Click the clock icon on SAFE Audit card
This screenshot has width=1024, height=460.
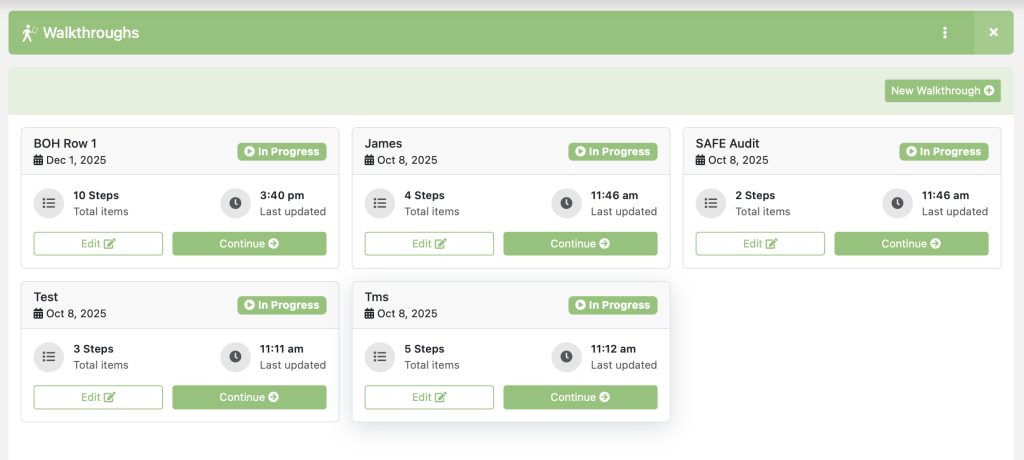click(x=897, y=203)
